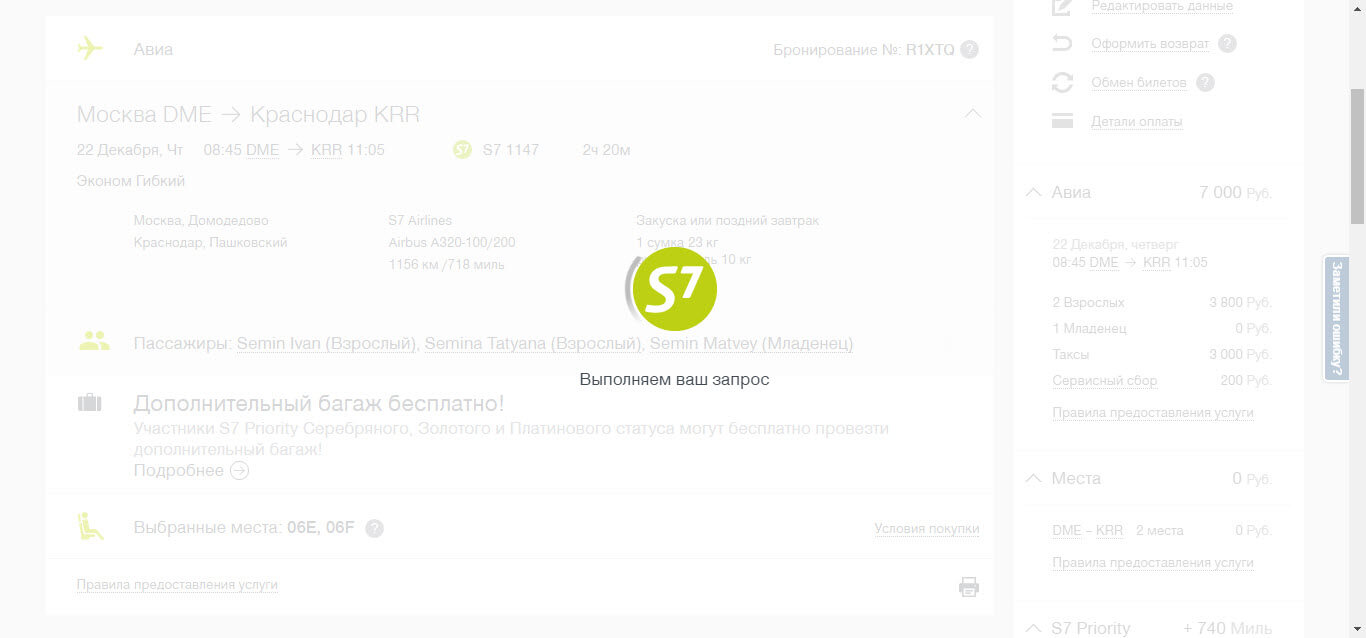Screen dimensions: 1366x638
Task: Collapse the Авиа price breakdown section
Action: click(1033, 192)
